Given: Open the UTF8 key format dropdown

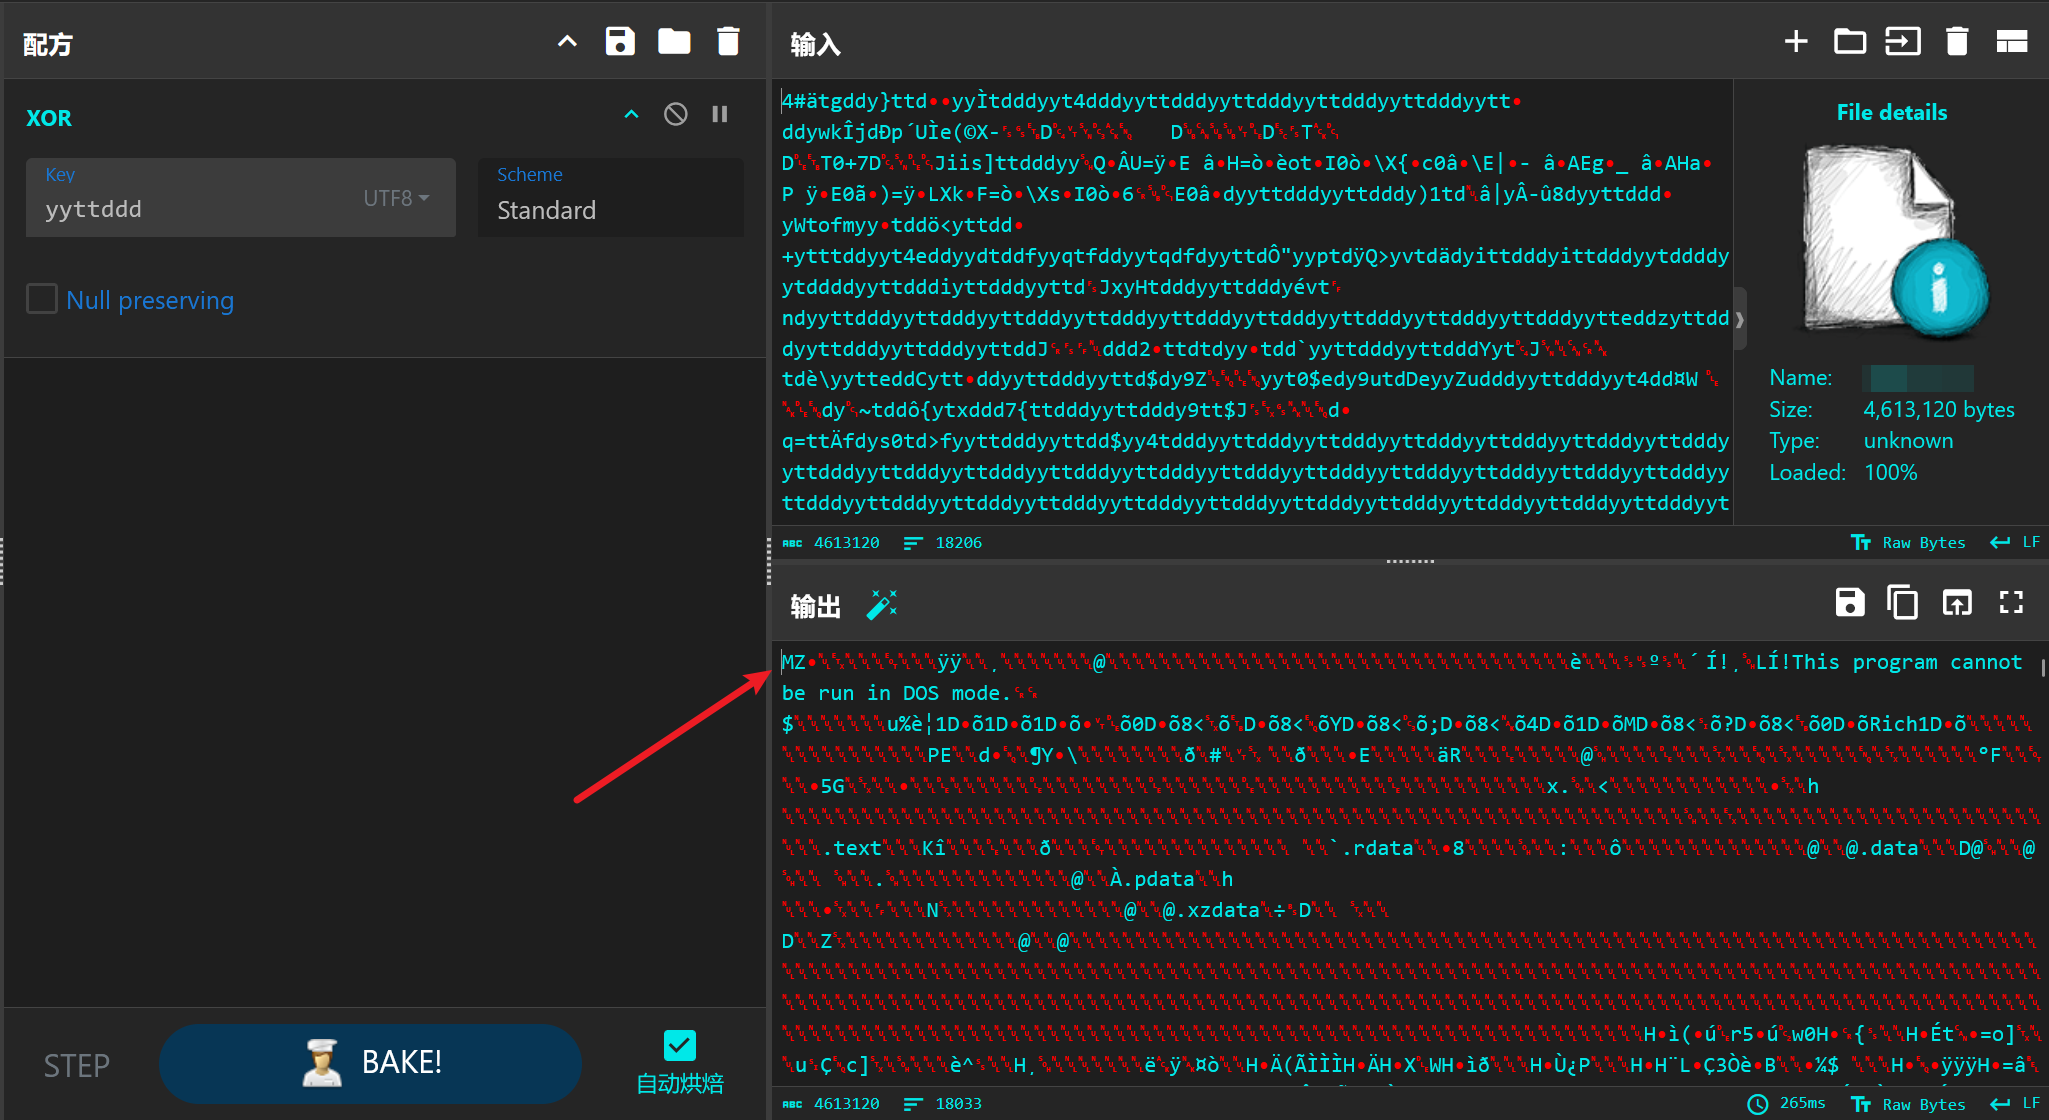Looking at the screenshot, I should (397, 199).
